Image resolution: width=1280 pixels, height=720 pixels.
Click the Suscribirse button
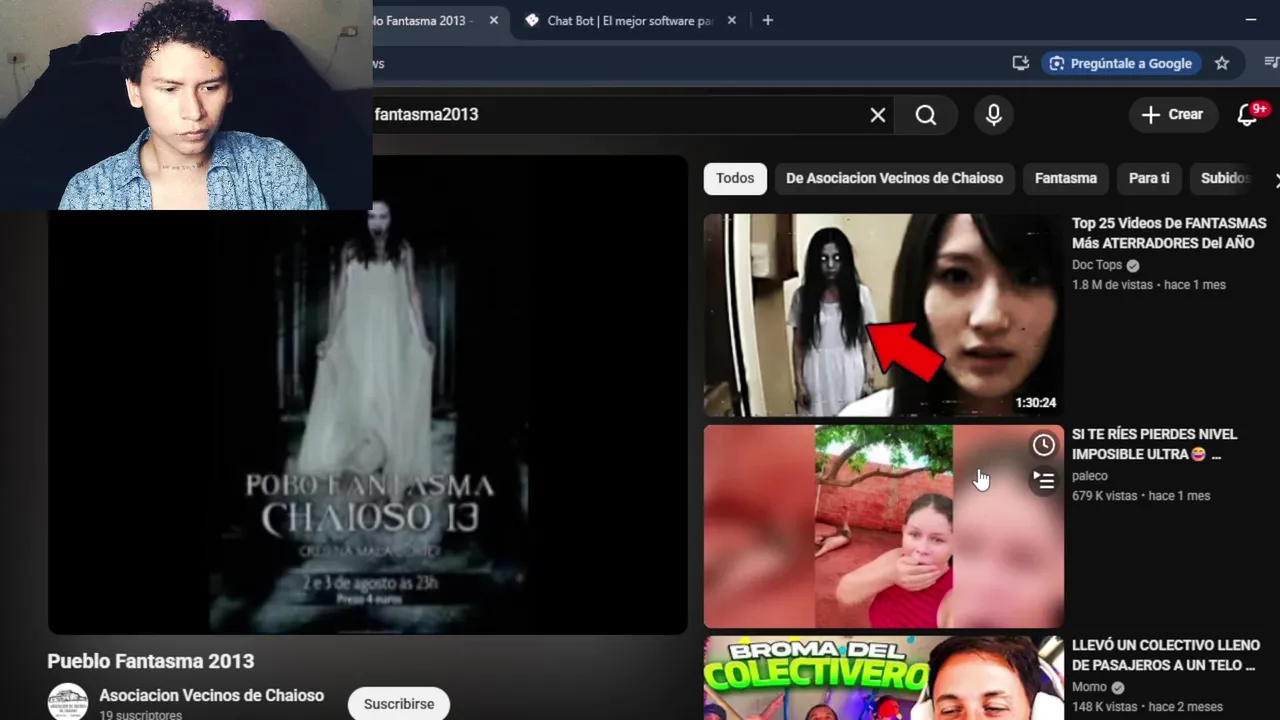tap(399, 704)
